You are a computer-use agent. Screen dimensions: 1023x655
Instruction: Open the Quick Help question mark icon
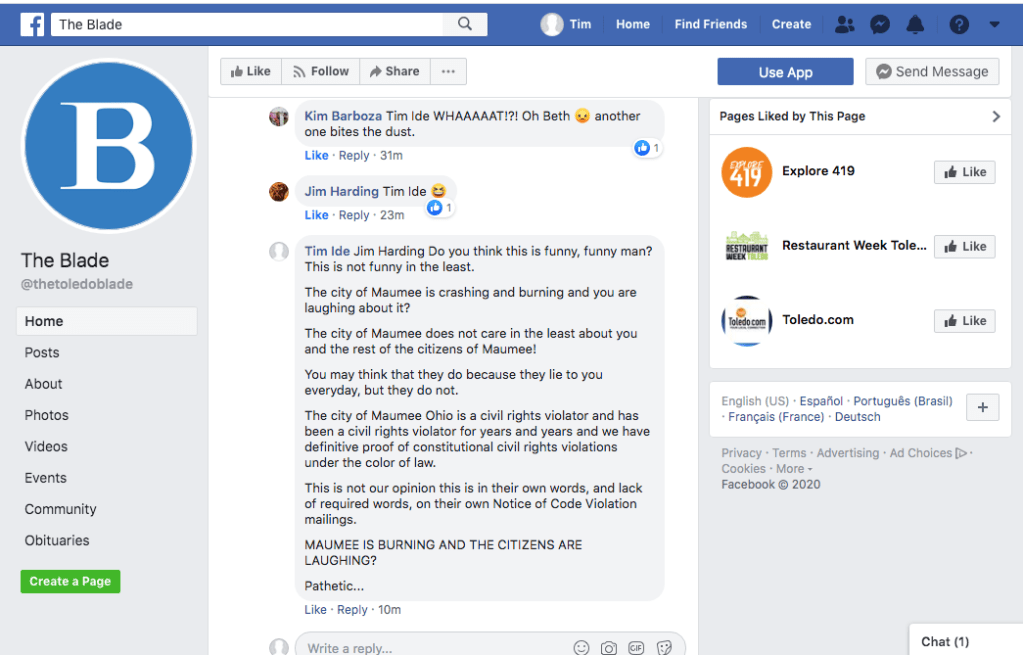(959, 24)
